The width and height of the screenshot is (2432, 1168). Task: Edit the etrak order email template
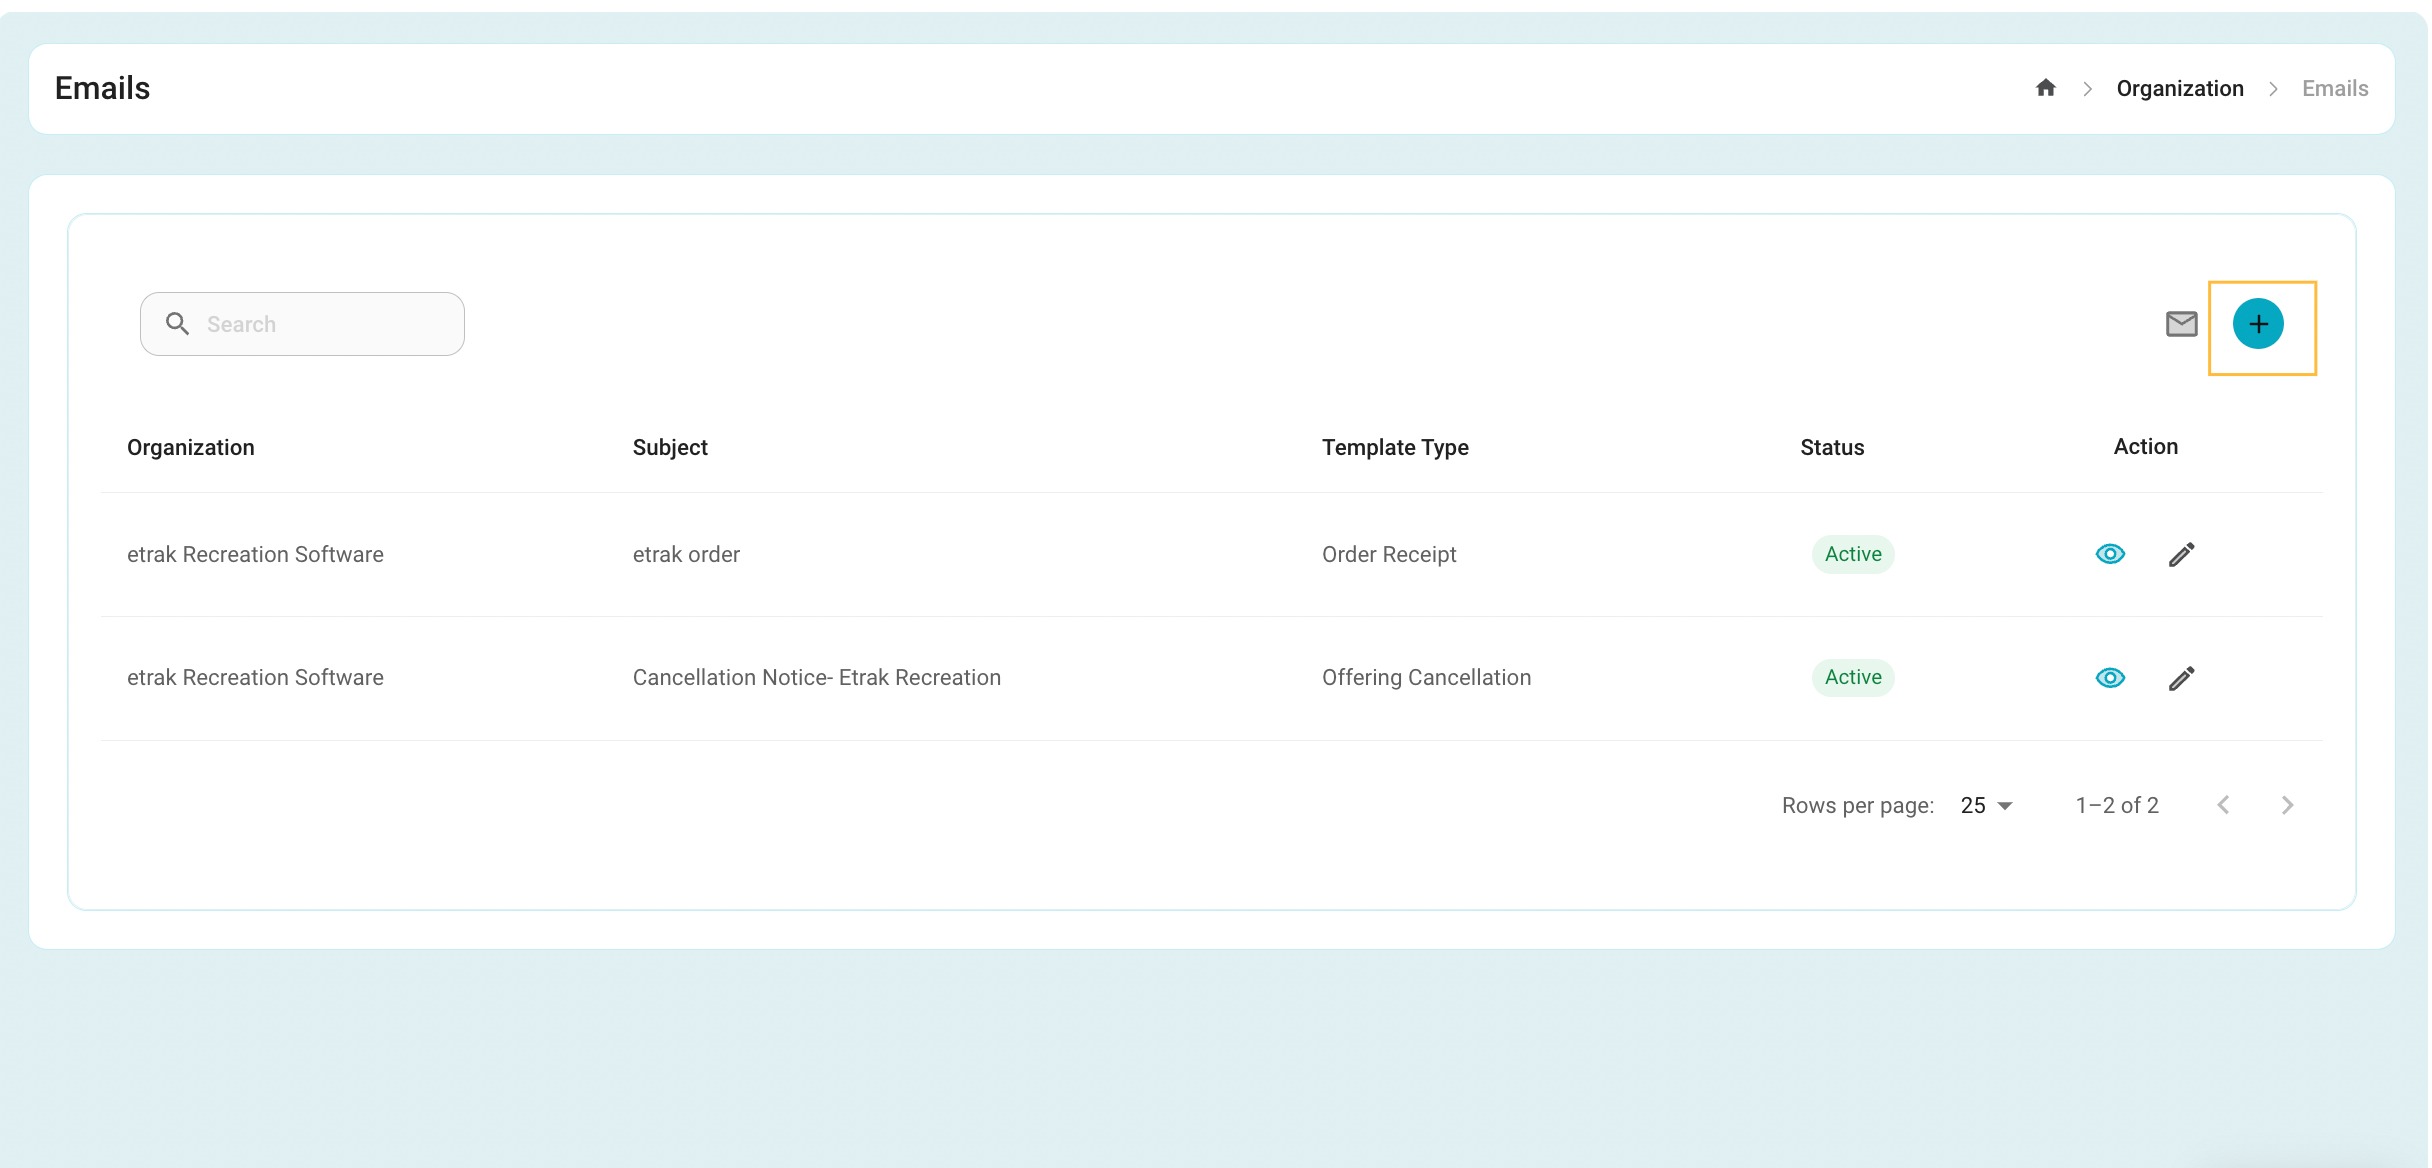[2182, 554]
